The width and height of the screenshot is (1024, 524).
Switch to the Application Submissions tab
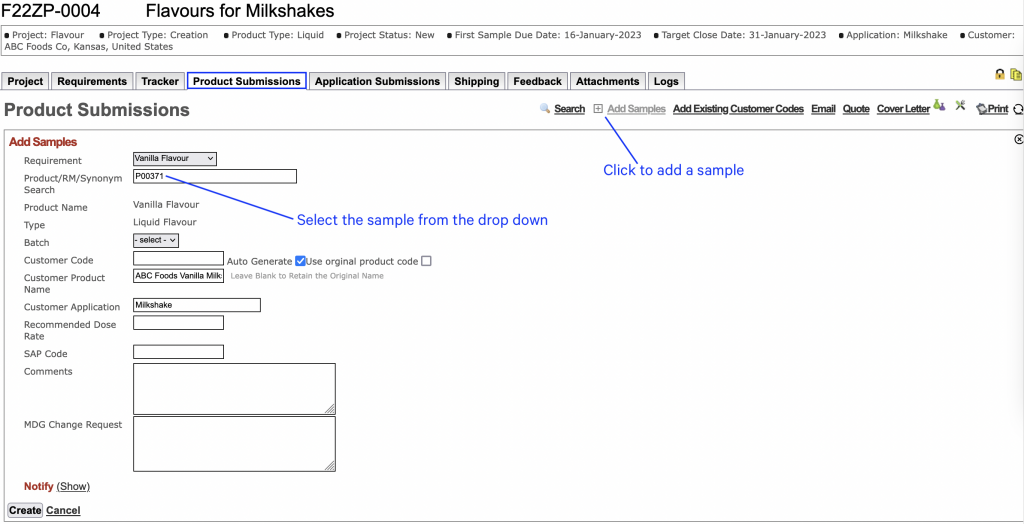click(x=377, y=81)
